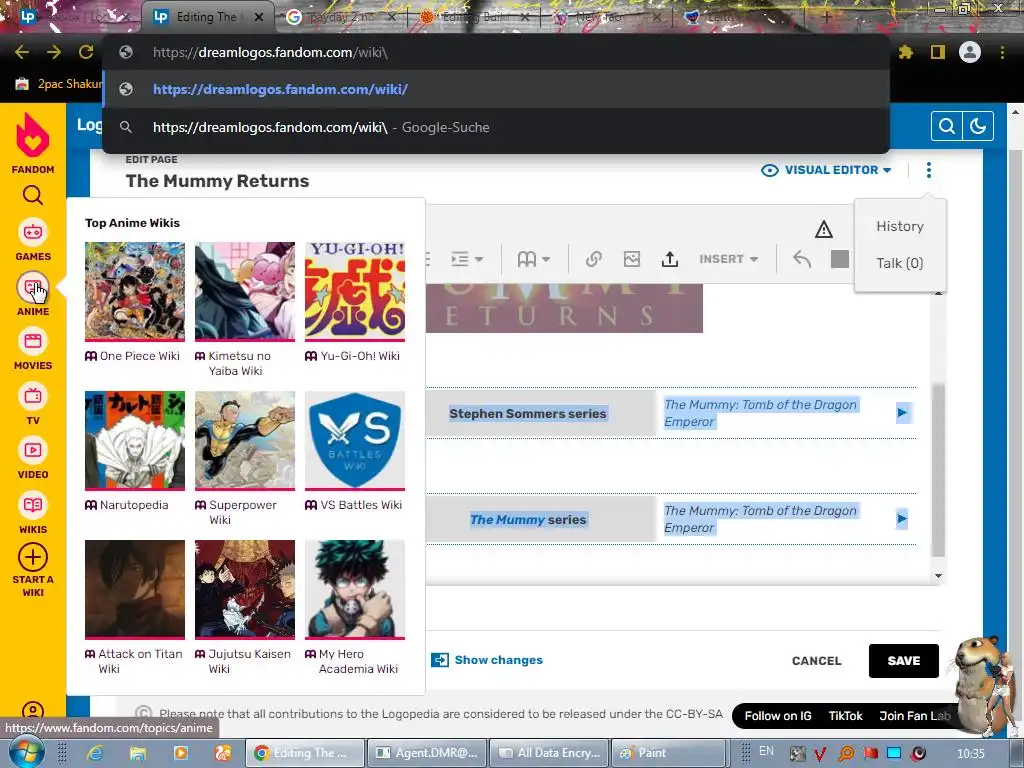The width and height of the screenshot is (1024, 768).
Task: Toggle dark mode with moon icon
Action: [x=978, y=126]
